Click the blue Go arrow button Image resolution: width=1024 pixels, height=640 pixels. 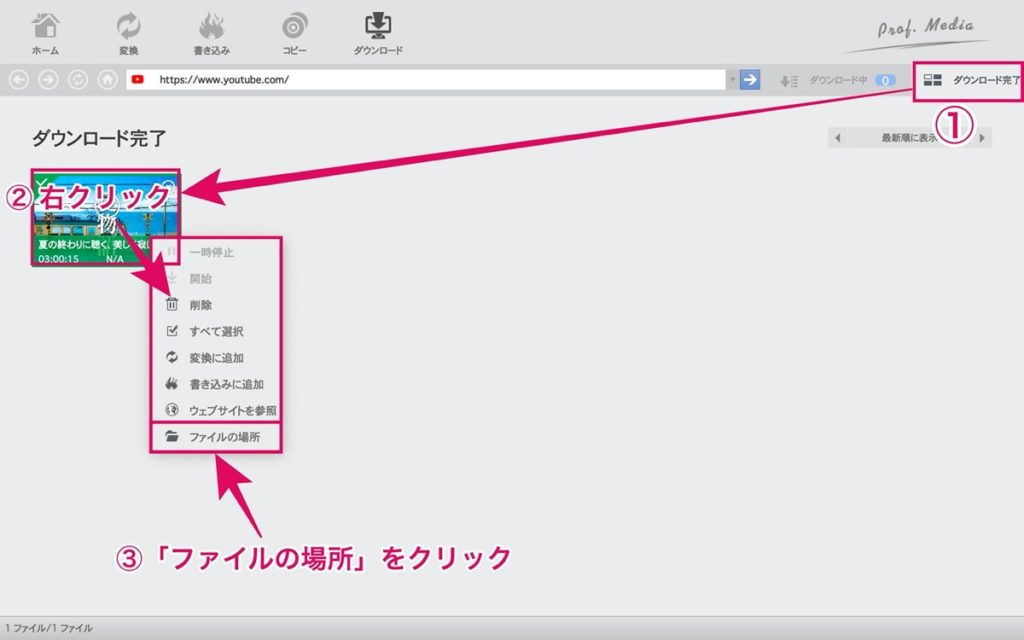click(x=750, y=80)
